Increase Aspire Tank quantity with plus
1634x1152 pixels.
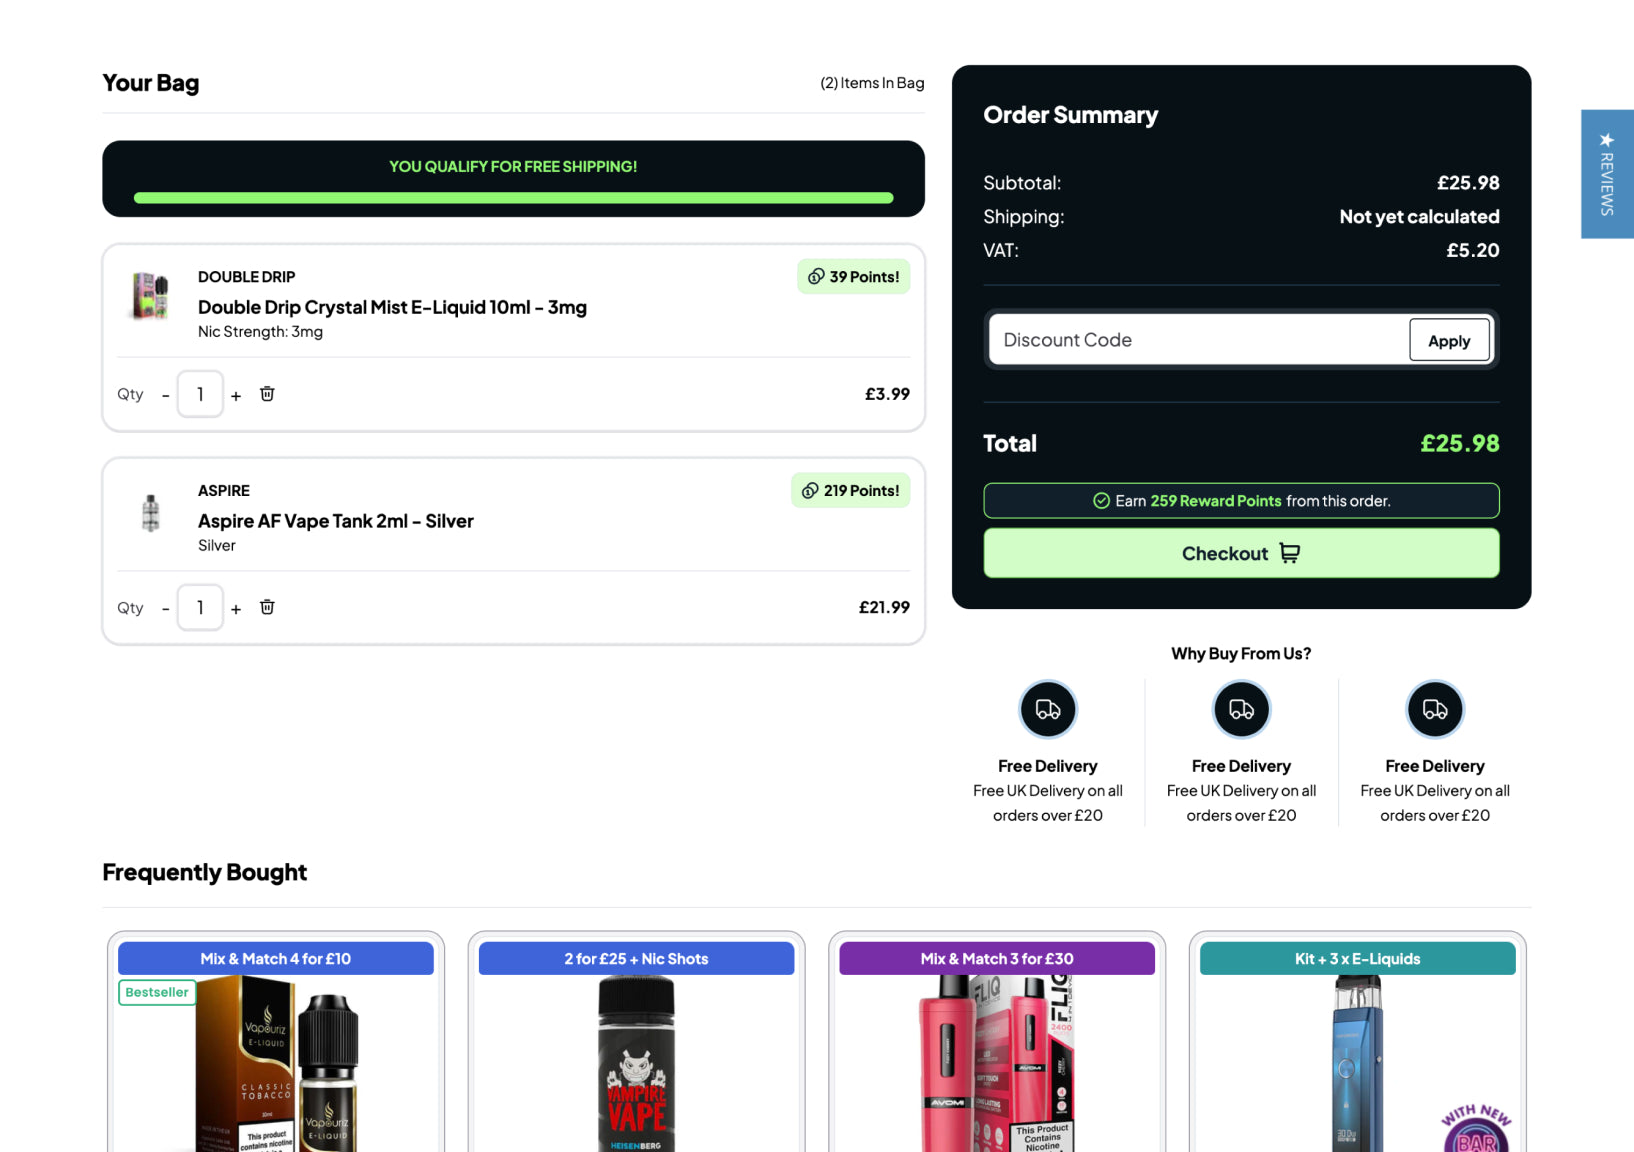pyautogui.click(x=236, y=609)
